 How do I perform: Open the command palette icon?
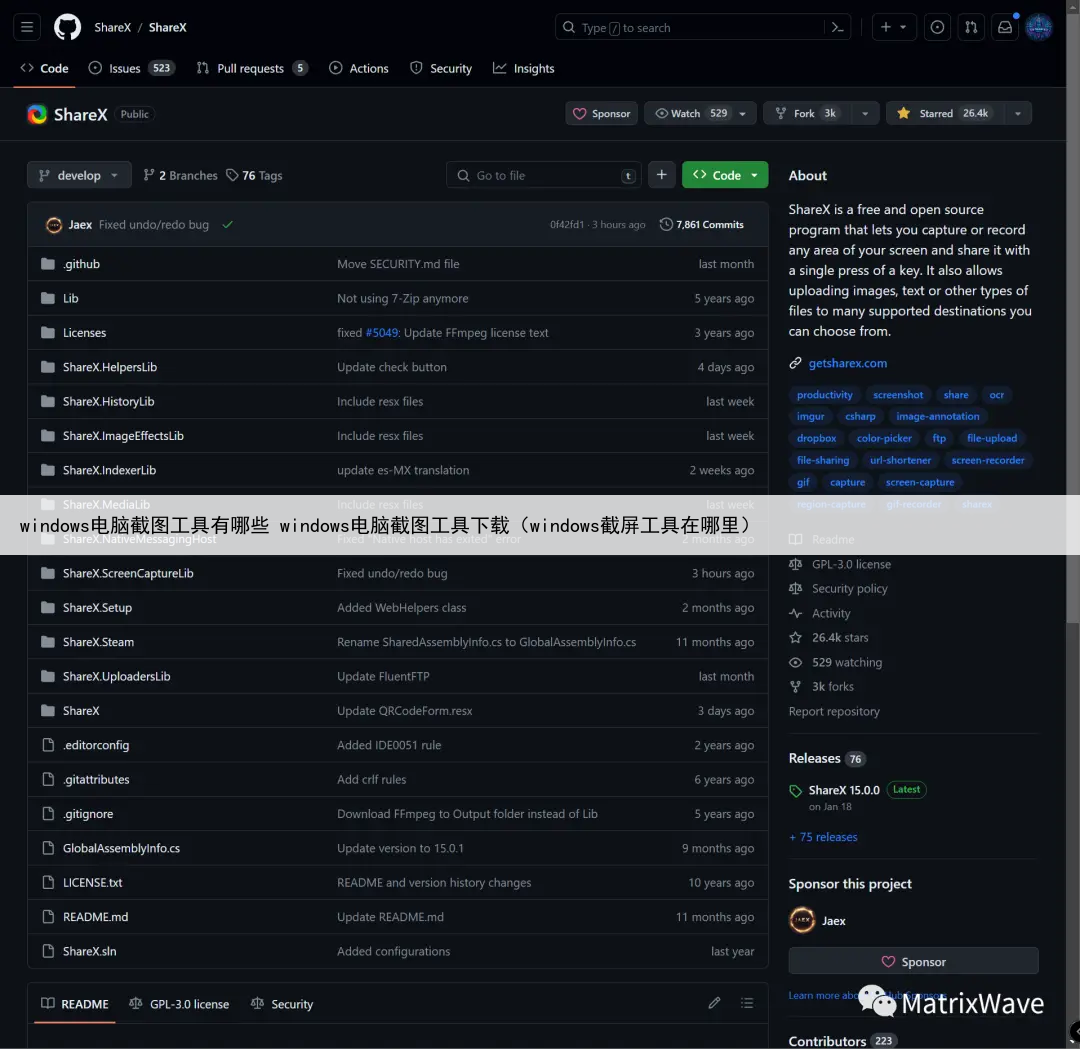tap(838, 27)
